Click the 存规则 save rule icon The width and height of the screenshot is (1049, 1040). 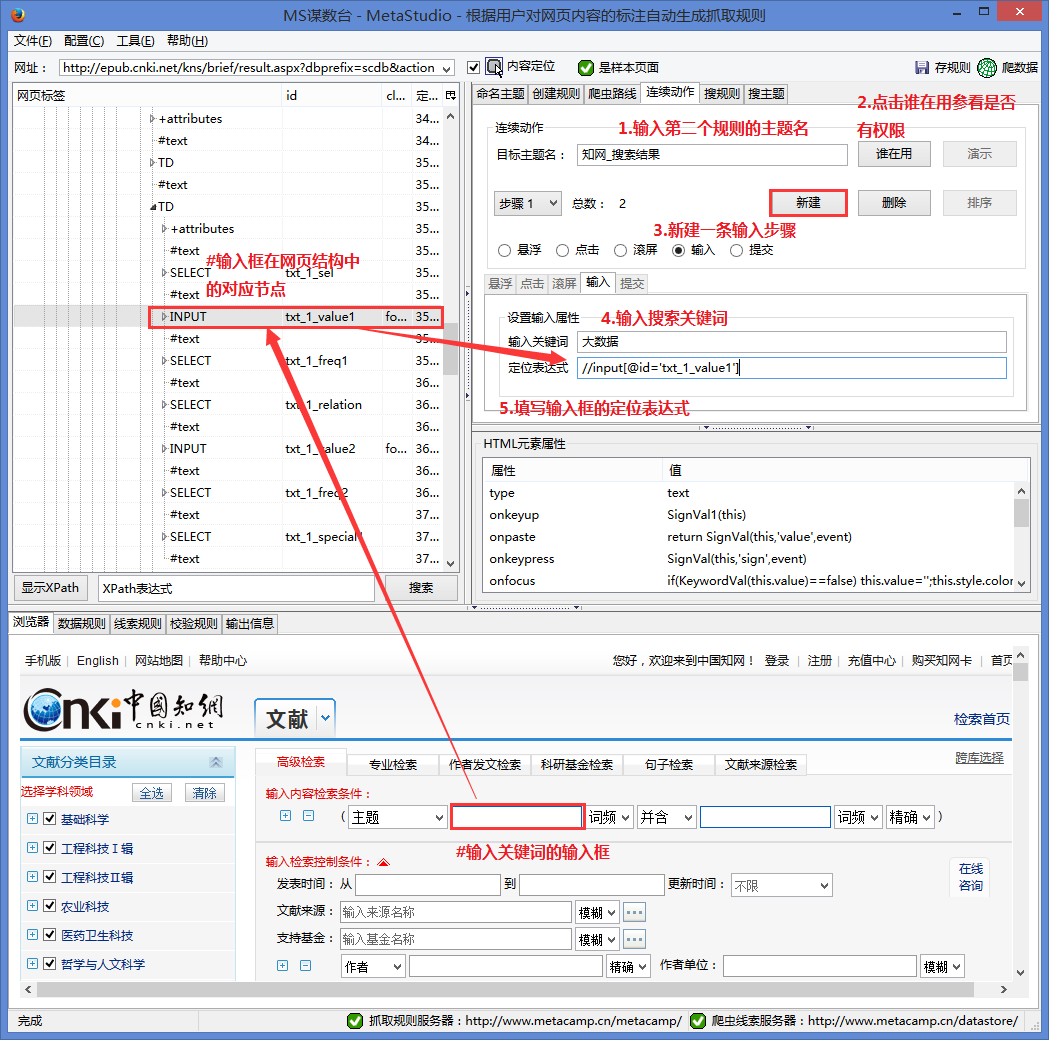click(922, 67)
